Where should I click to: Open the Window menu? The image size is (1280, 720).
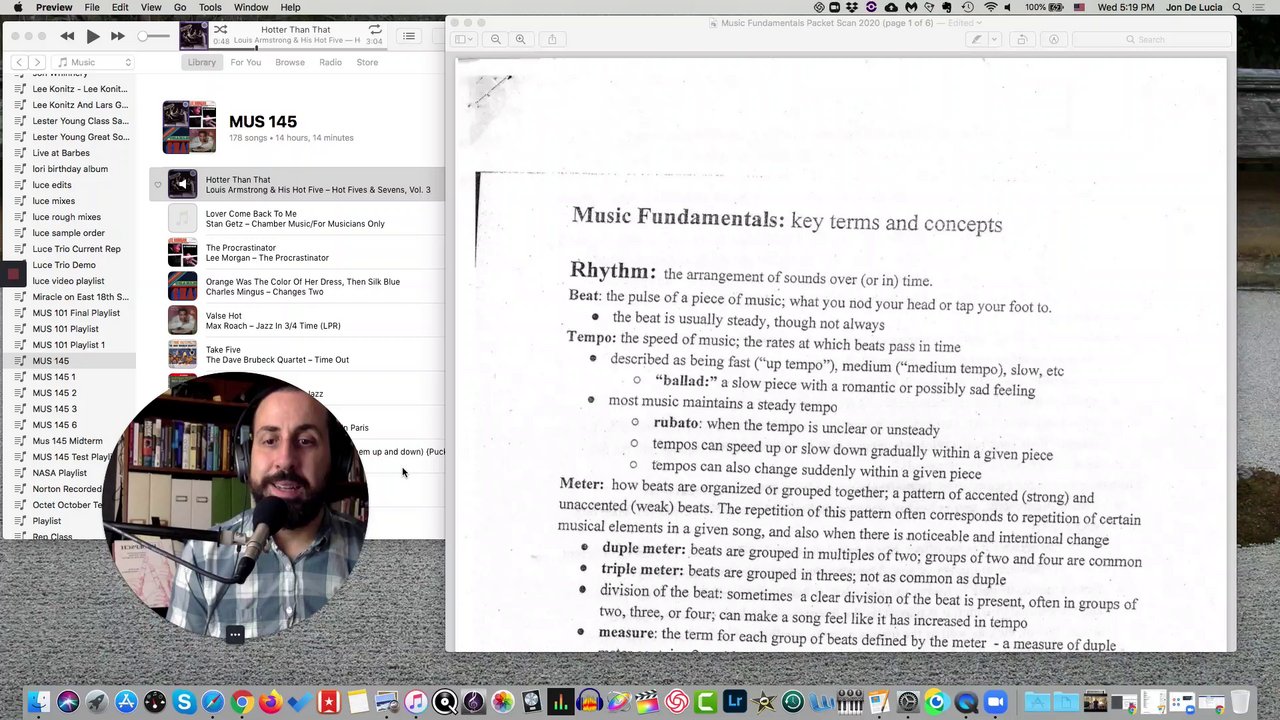[251, 7]
